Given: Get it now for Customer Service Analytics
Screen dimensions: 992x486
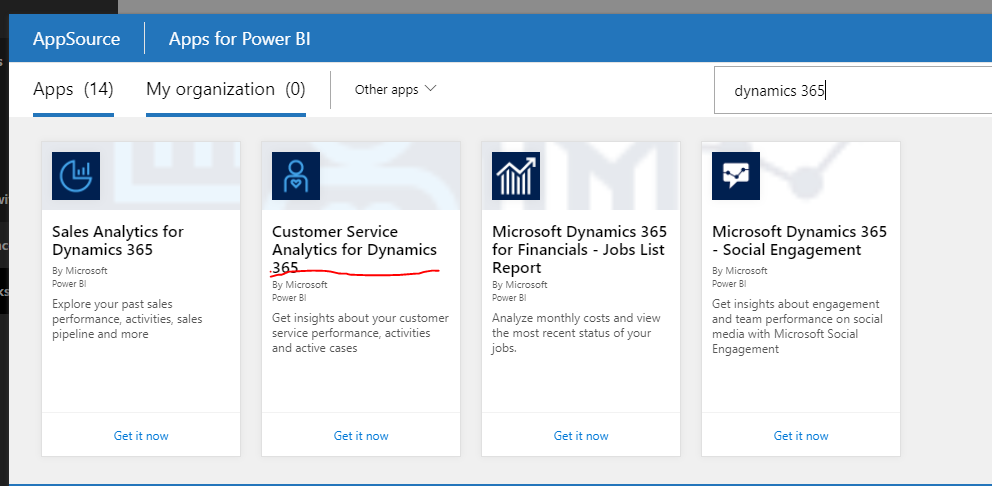Looking at the screenshot, I should (361, 436).
